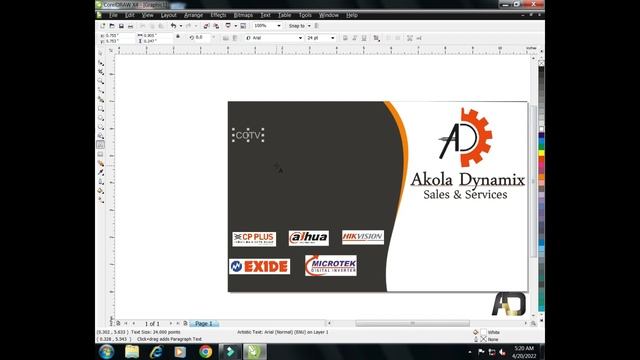This screenshot has height=360, width=640.
Task: Select the Crop tool
Action: click(100, 72)
